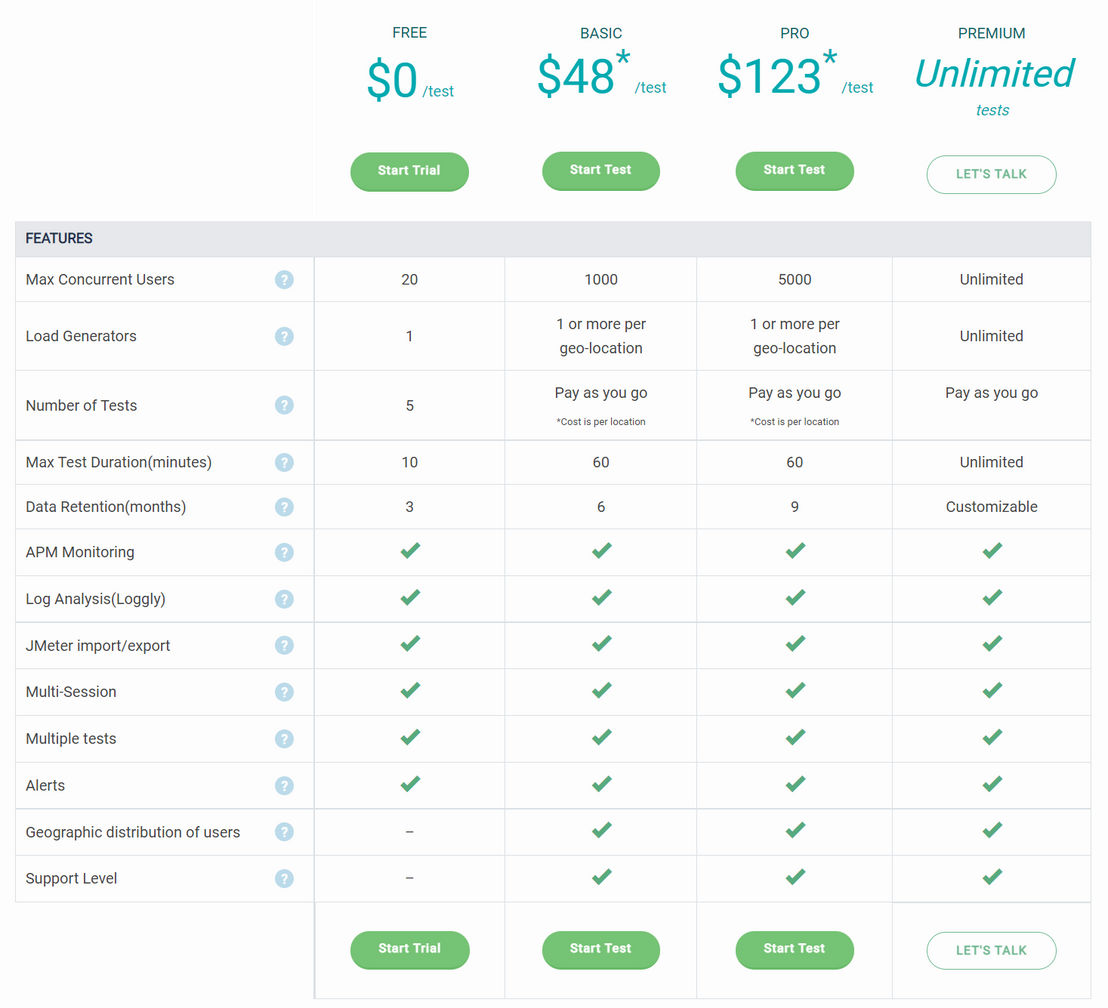Screen dimensions: 1108x1008
Task: Click top Start Test for PRO plan
Action: (794, 170)
